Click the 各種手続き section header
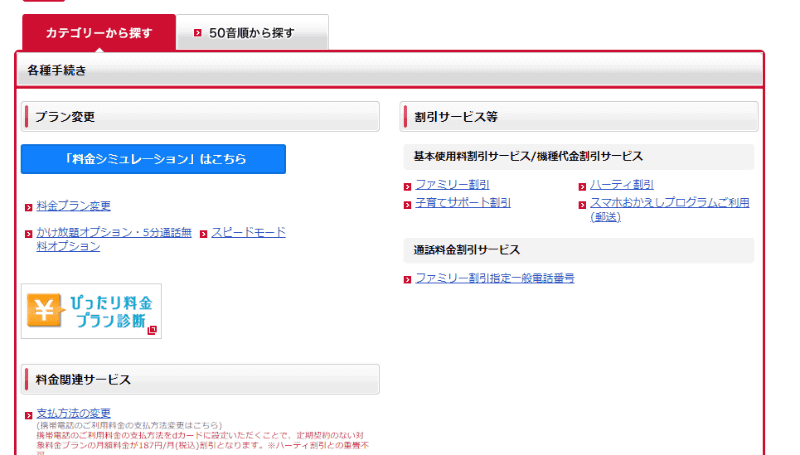 390,70
